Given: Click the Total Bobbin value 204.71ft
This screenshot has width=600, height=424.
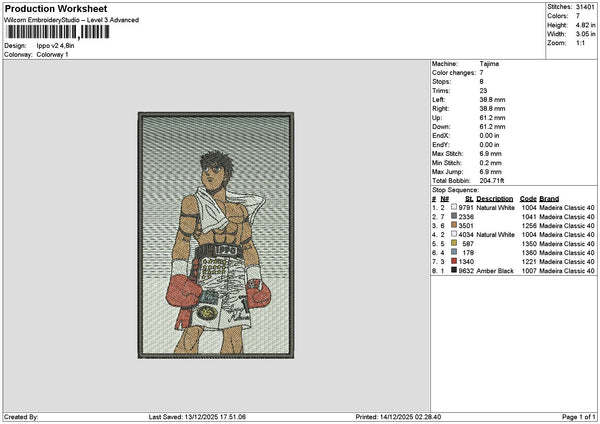Looking at the screenshot, I should 492,181.
